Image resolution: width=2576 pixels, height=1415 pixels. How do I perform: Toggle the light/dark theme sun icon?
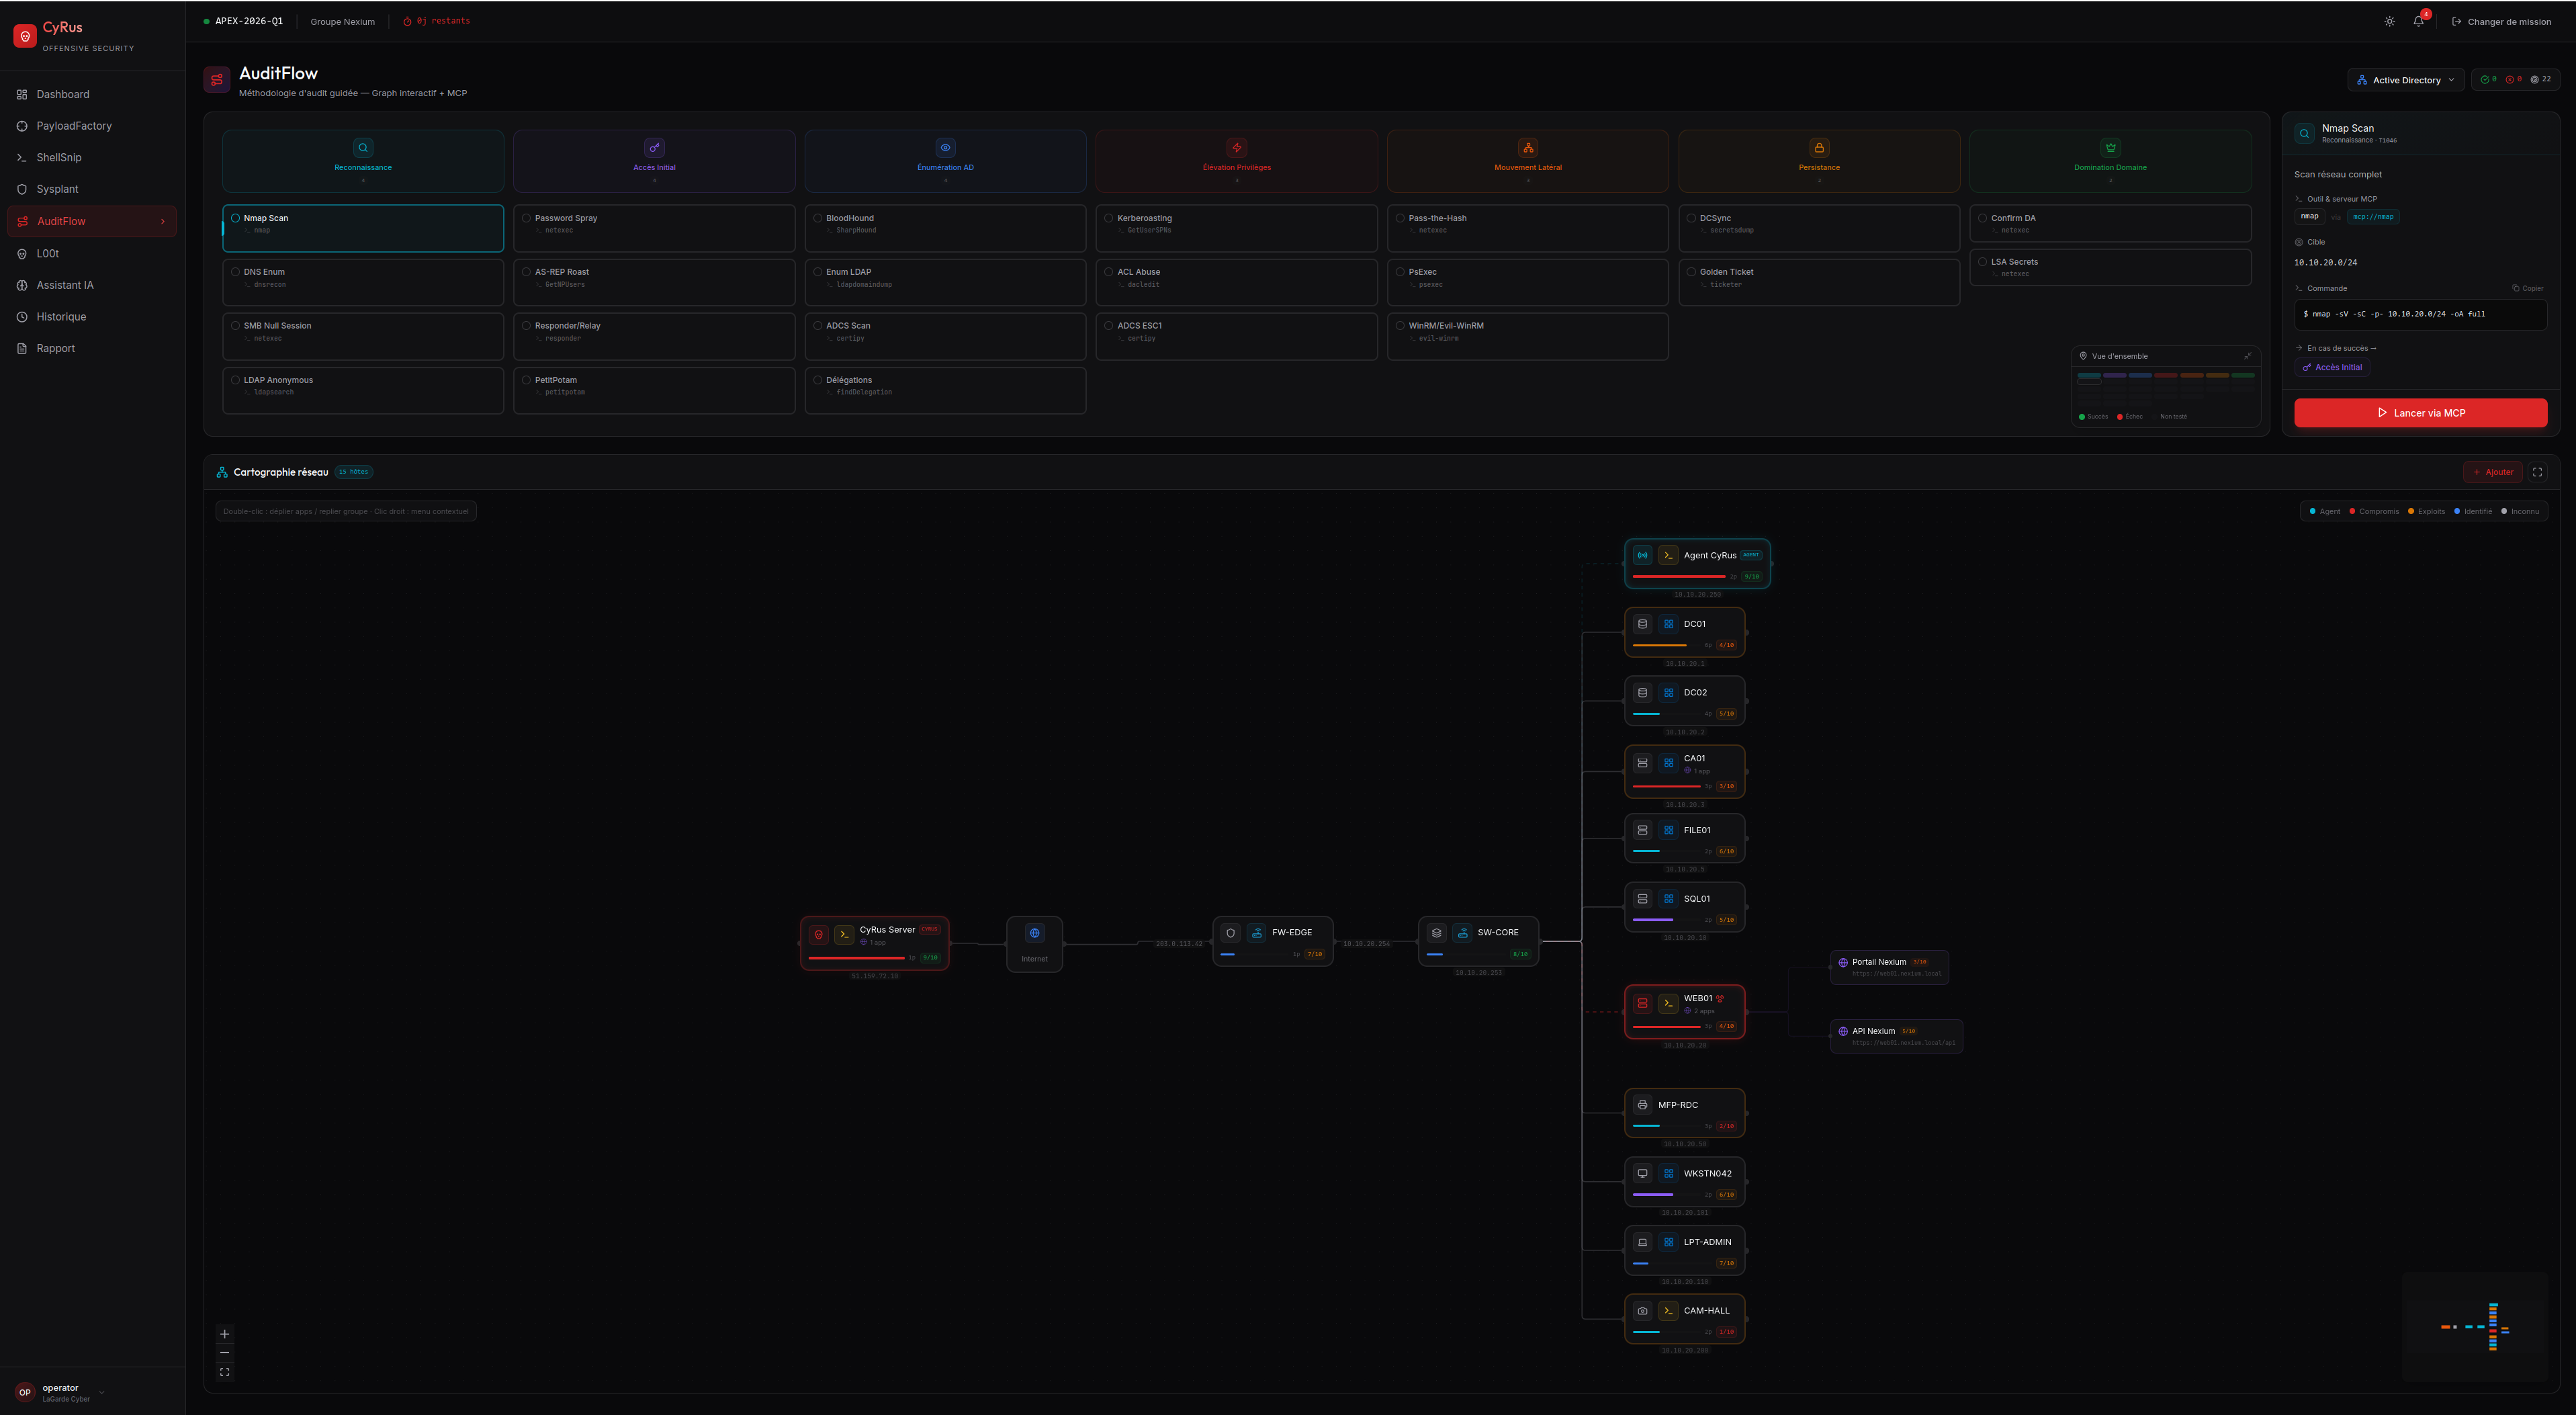(2389, 21)
